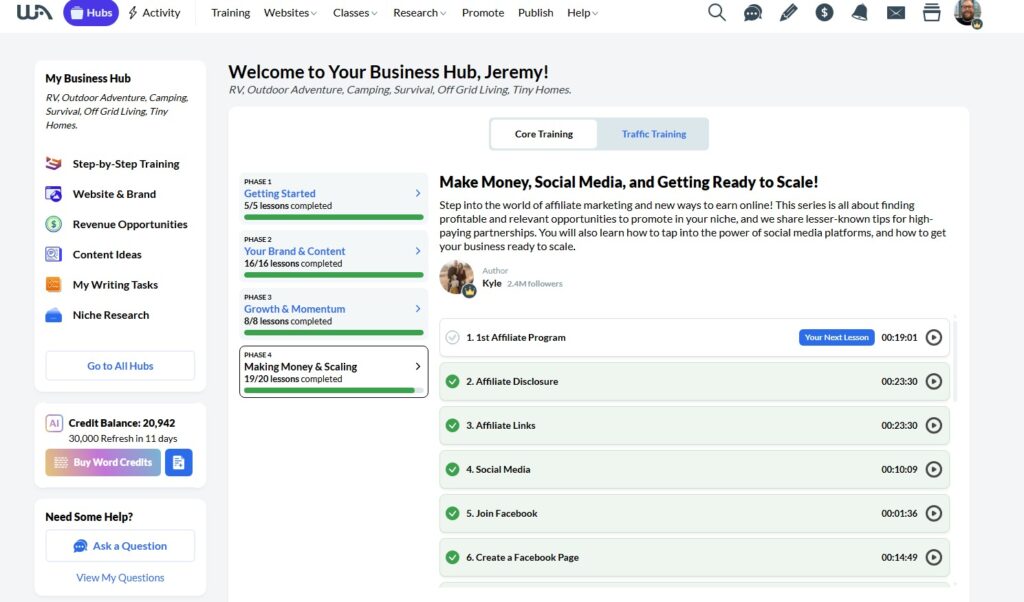Viewport: 1024px width, 602px height.
Task: Play the Join Facebook lesson
Action: [x=934, y=513]
